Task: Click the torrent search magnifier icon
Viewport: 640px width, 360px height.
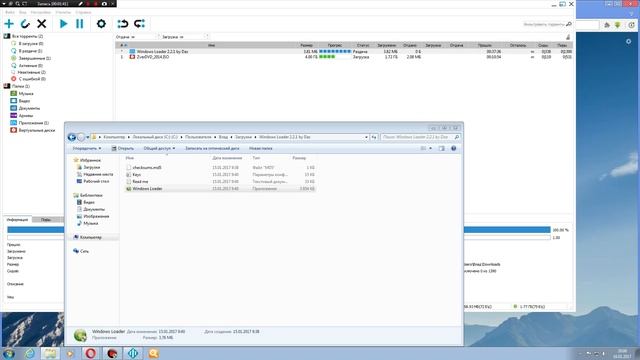Action: (569, 24)
